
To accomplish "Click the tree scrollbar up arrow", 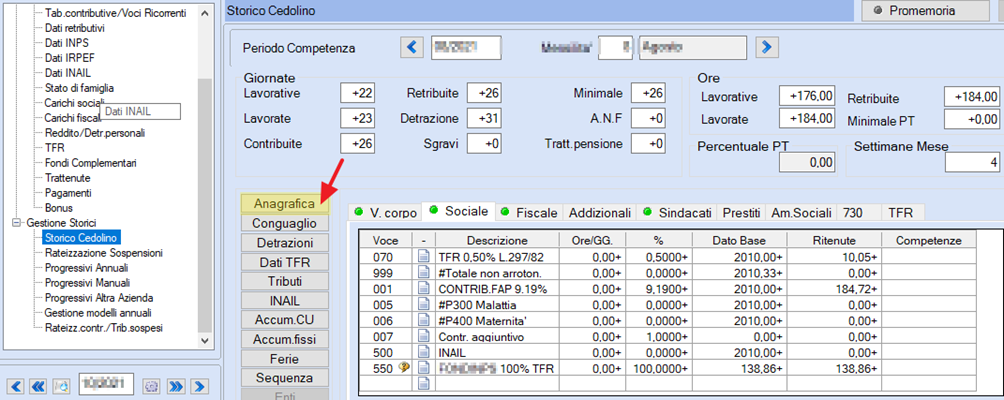I will [204, 13].
